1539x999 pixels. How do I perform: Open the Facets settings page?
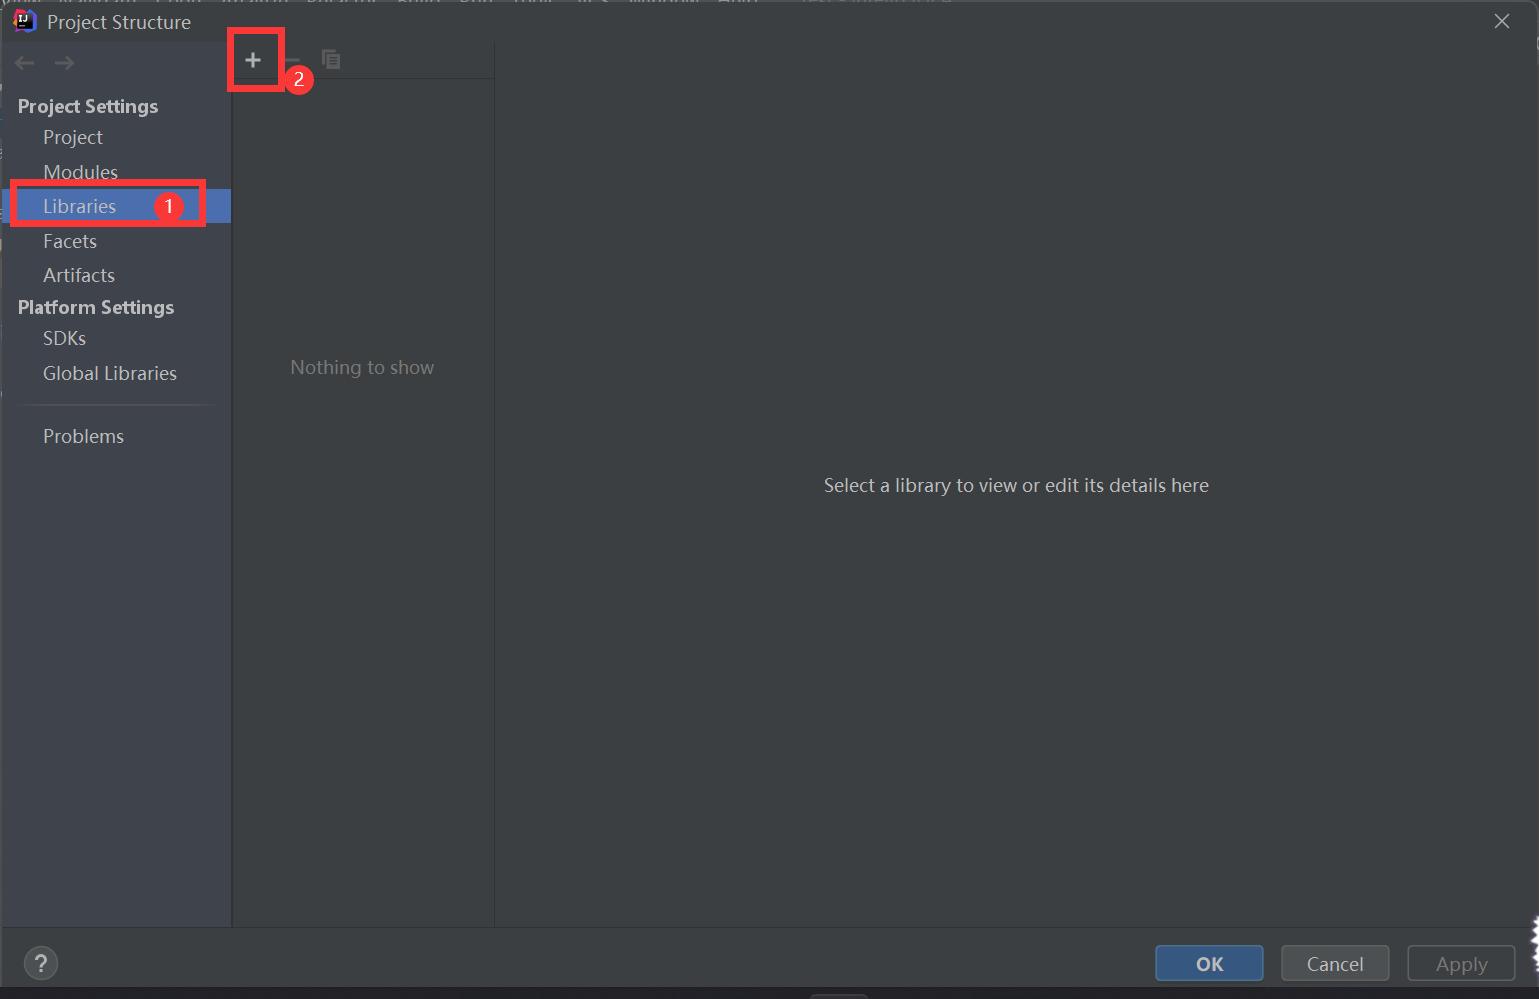pyautogui.click(x=70, y=241)
